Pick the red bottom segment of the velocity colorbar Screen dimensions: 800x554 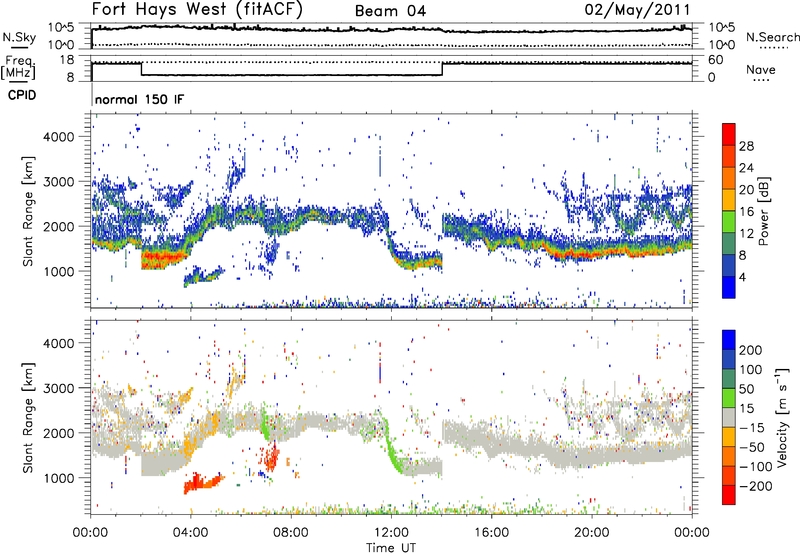pos(729,495)
